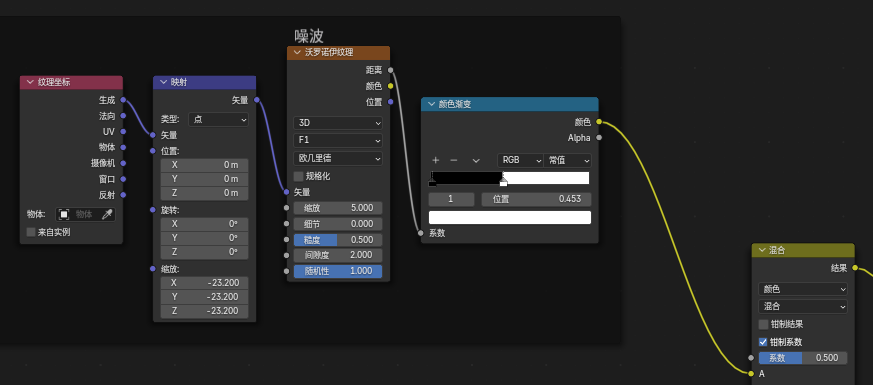The width and height of the screenshot is (873, 385).
Task: Click the 结果 output socket on 混合 node
Action: (856, 268)
